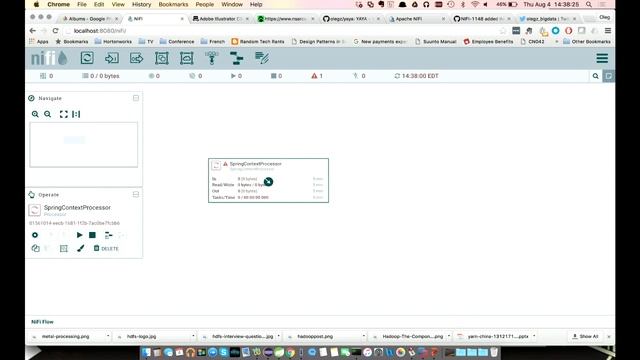Open the bulletin board icon beside search
This screenshot has height=360, width=640.
[x=609, y=76]
